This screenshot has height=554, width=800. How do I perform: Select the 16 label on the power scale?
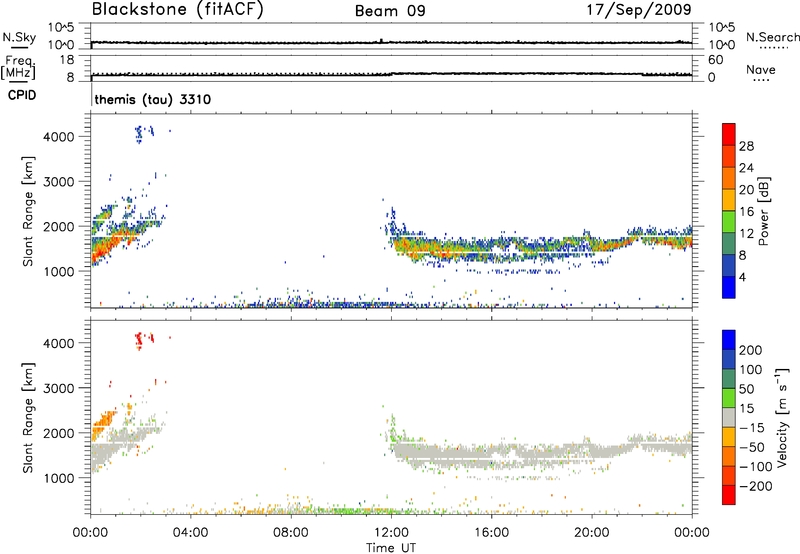746,212
